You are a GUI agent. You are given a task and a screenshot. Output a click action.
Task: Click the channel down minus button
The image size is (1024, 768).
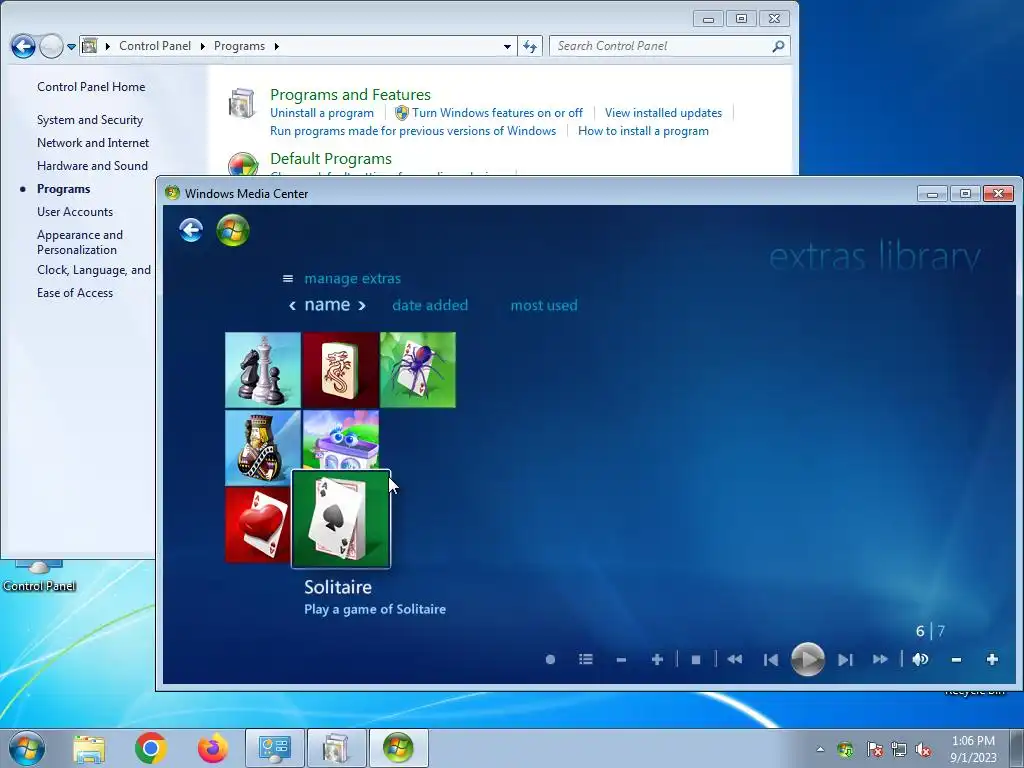[x=621, y=660]
